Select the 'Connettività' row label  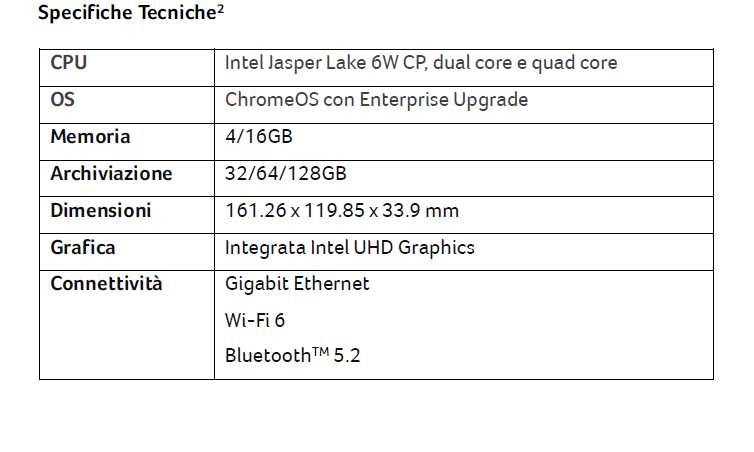pos(106,284)
